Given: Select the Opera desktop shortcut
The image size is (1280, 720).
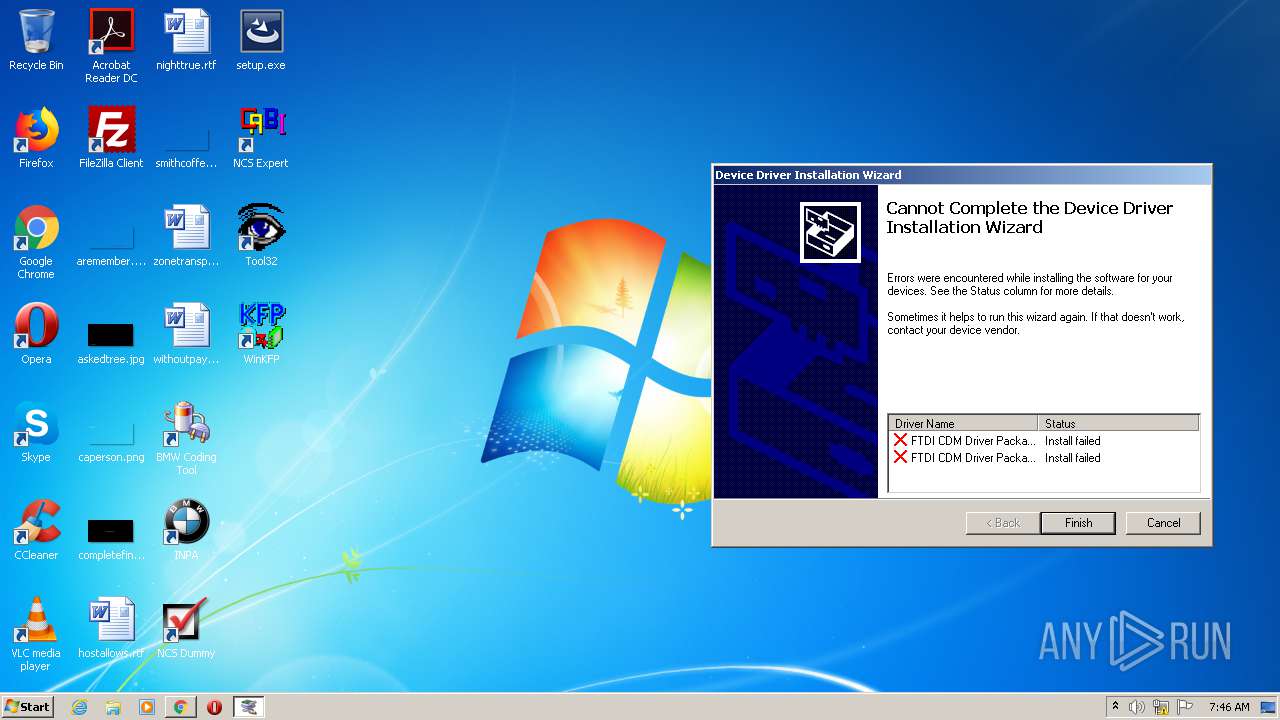Looking at the screenshot, I should pyautogui.click(x=36, y=334).
